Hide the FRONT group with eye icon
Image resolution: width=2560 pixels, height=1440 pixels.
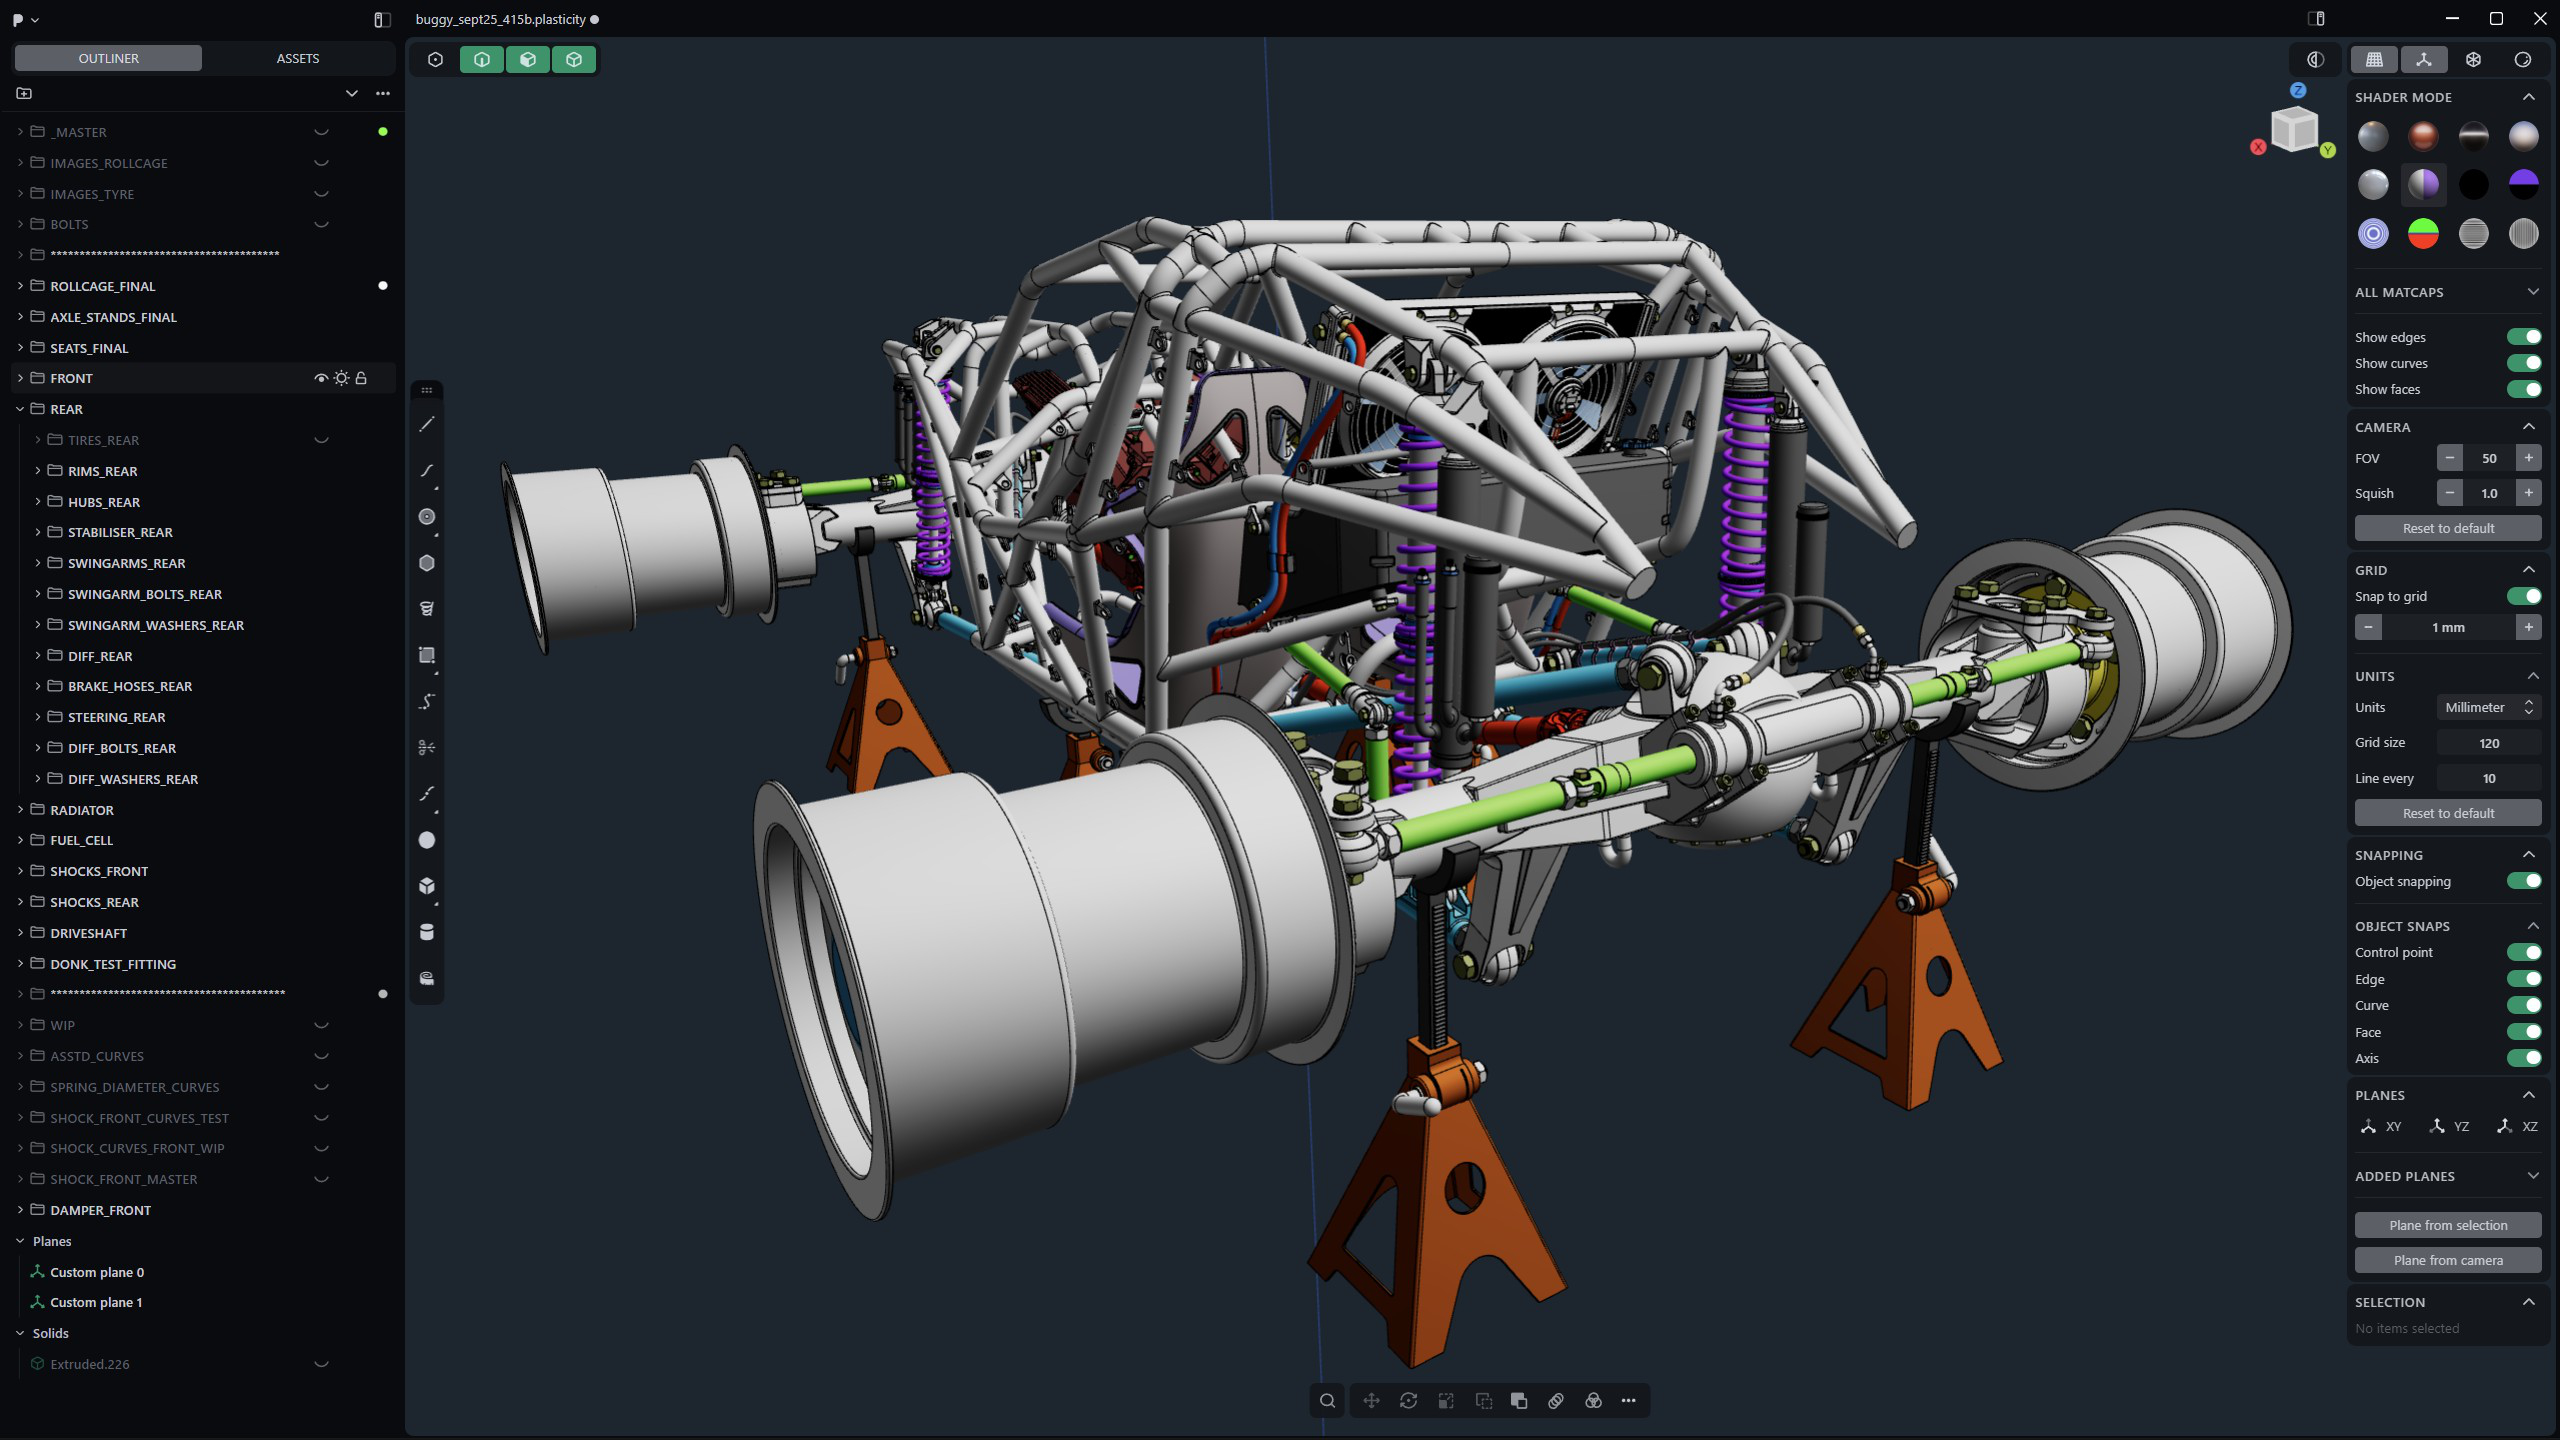[x=321, y=378]
